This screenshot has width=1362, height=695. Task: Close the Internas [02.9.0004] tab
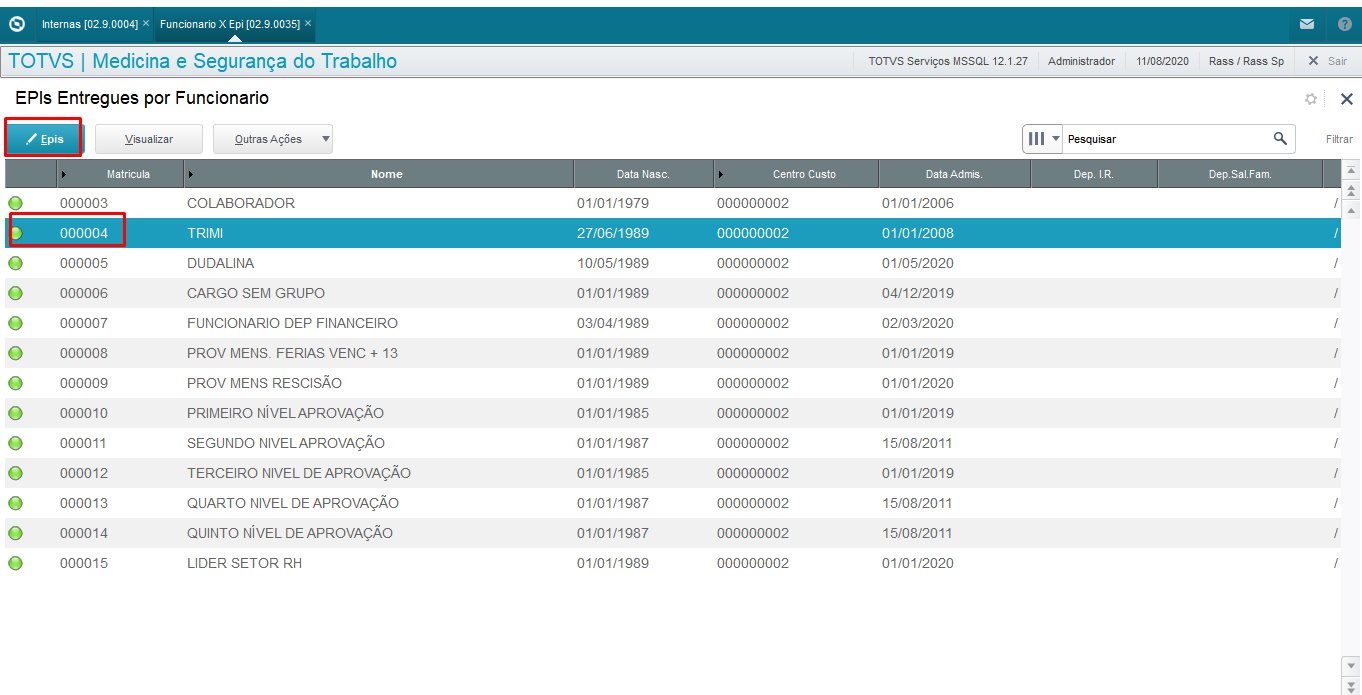point(145,23)
